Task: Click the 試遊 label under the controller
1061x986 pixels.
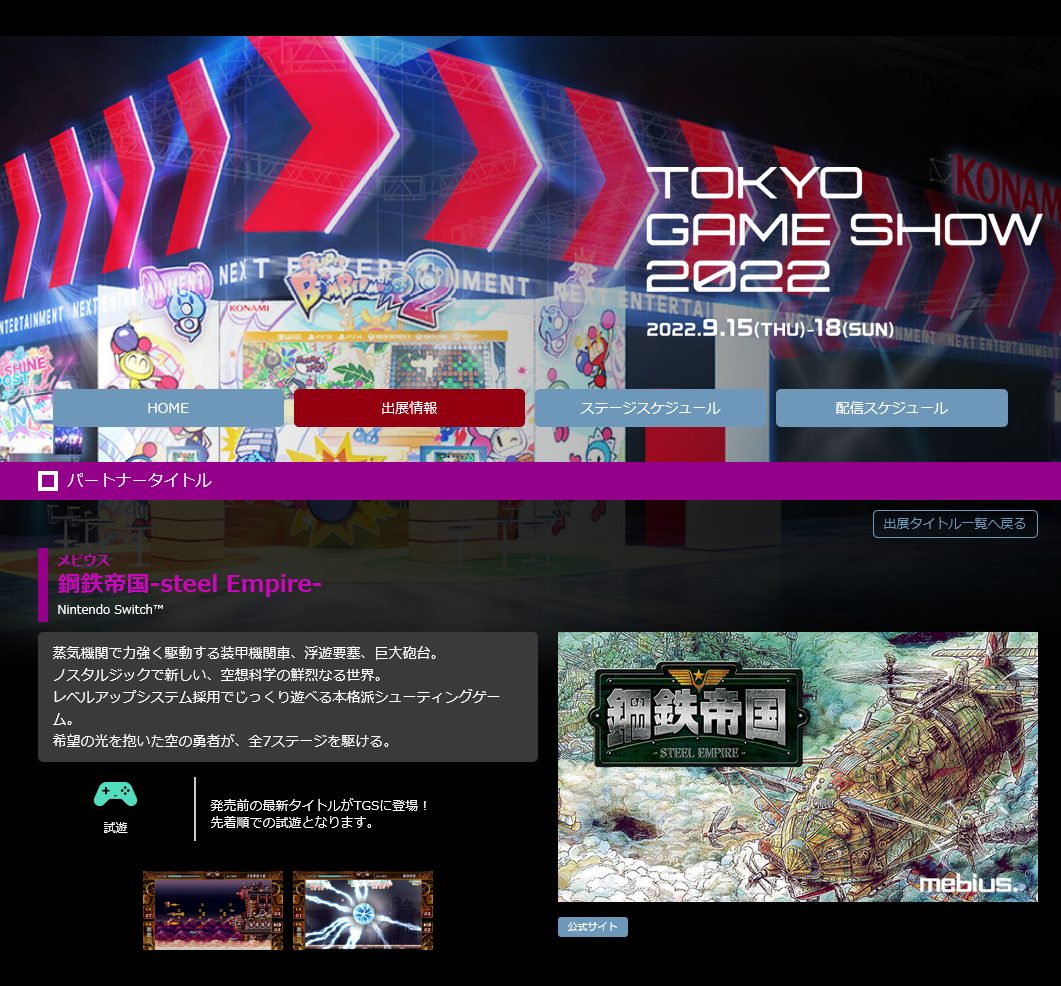Action: click(x=116, y=827)
